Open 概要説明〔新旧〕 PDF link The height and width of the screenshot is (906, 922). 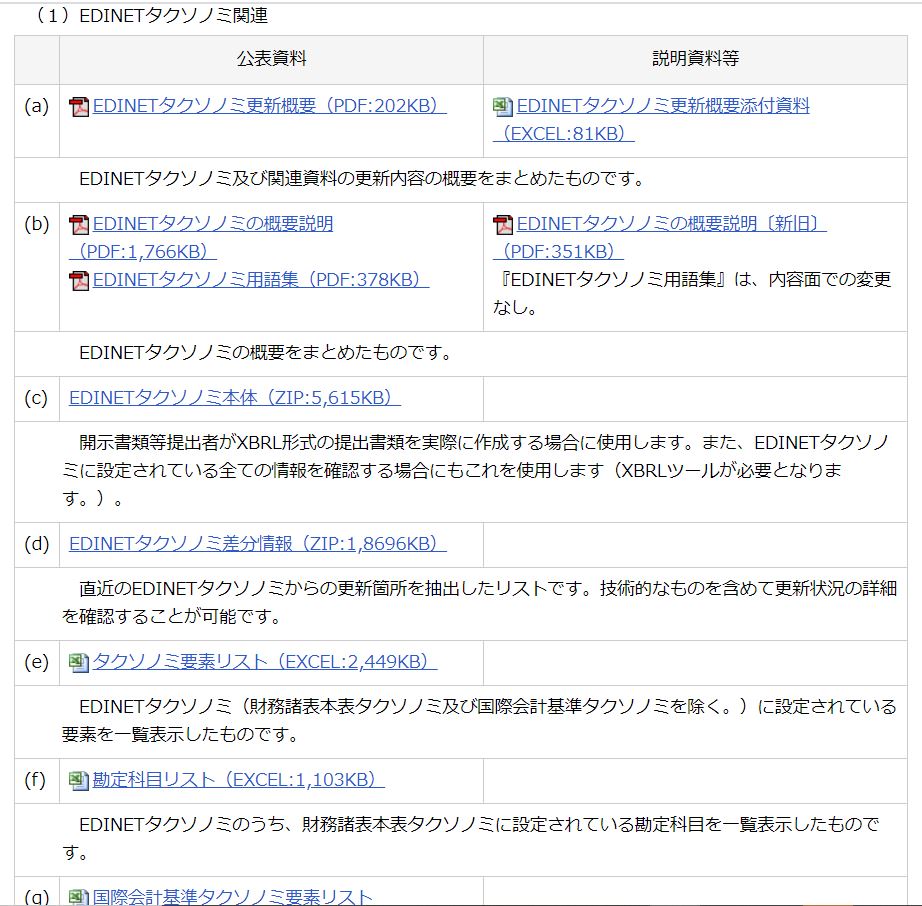(660, 238)
